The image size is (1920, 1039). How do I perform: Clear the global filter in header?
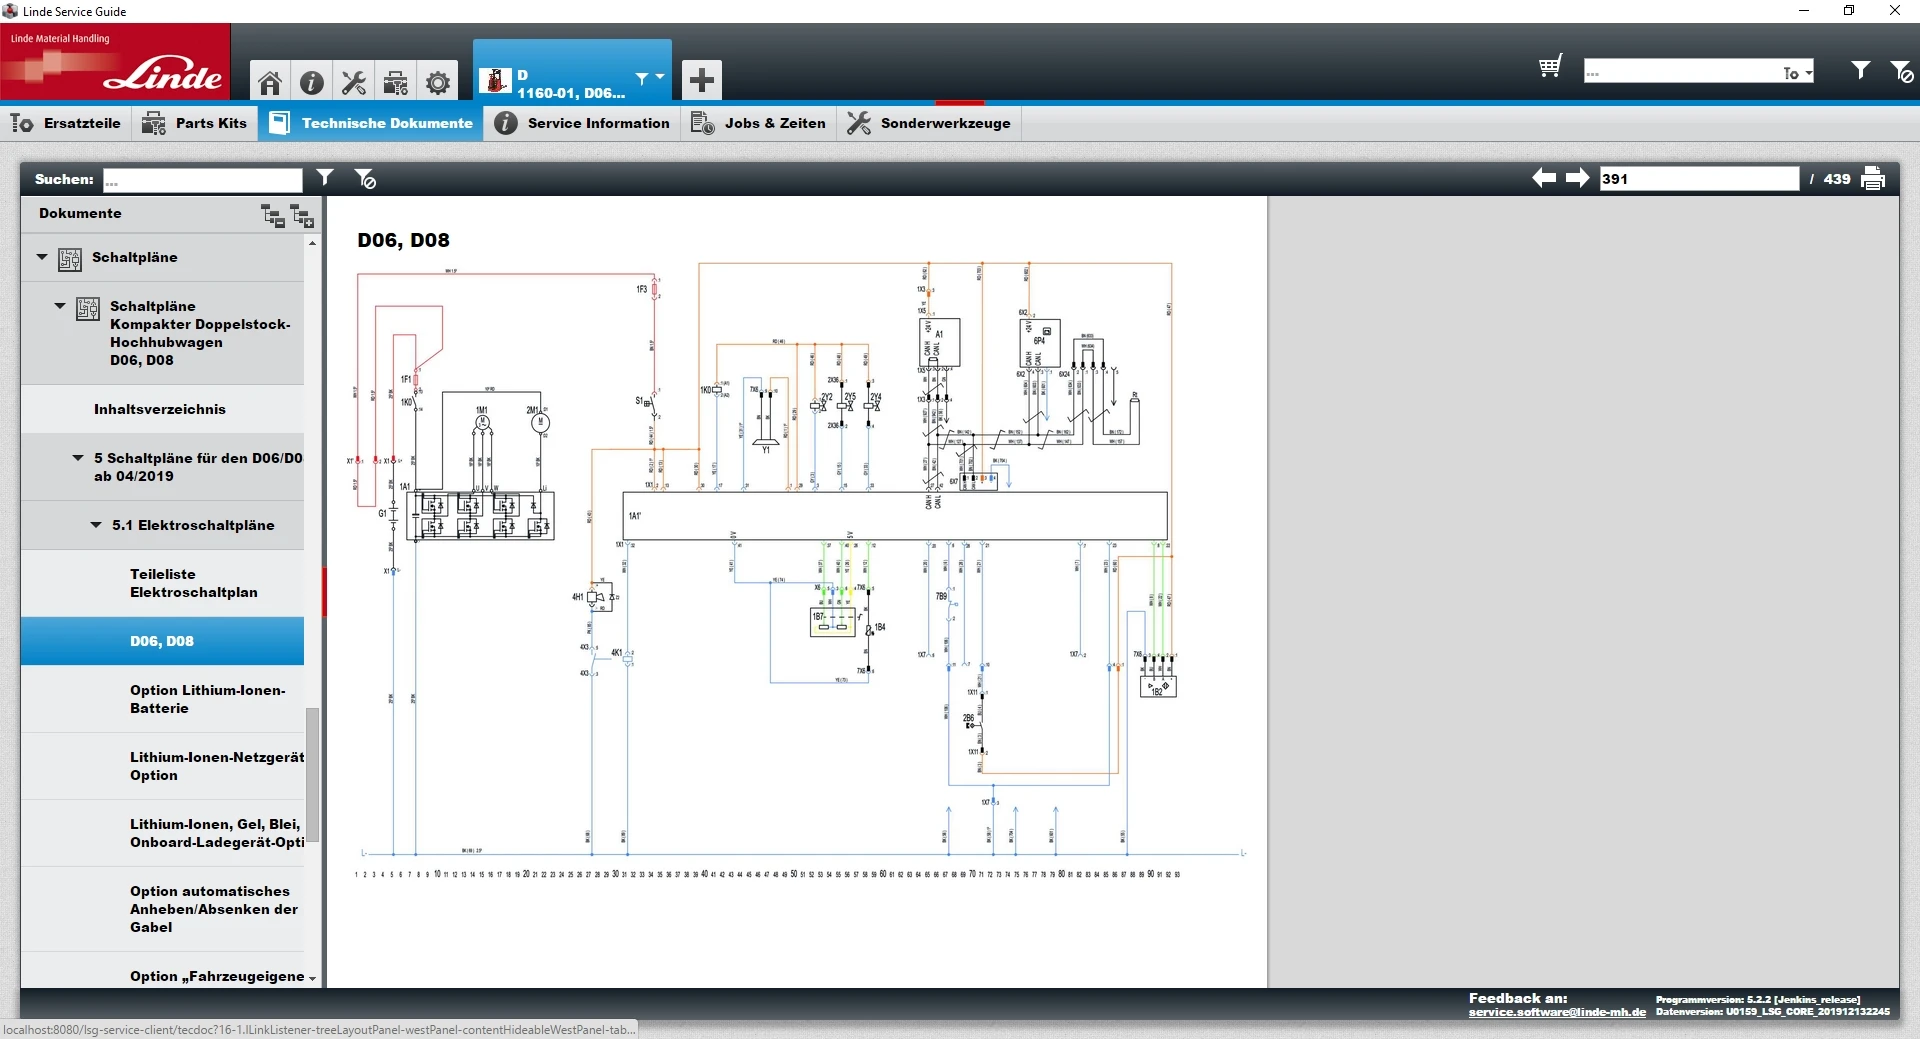1901,71
